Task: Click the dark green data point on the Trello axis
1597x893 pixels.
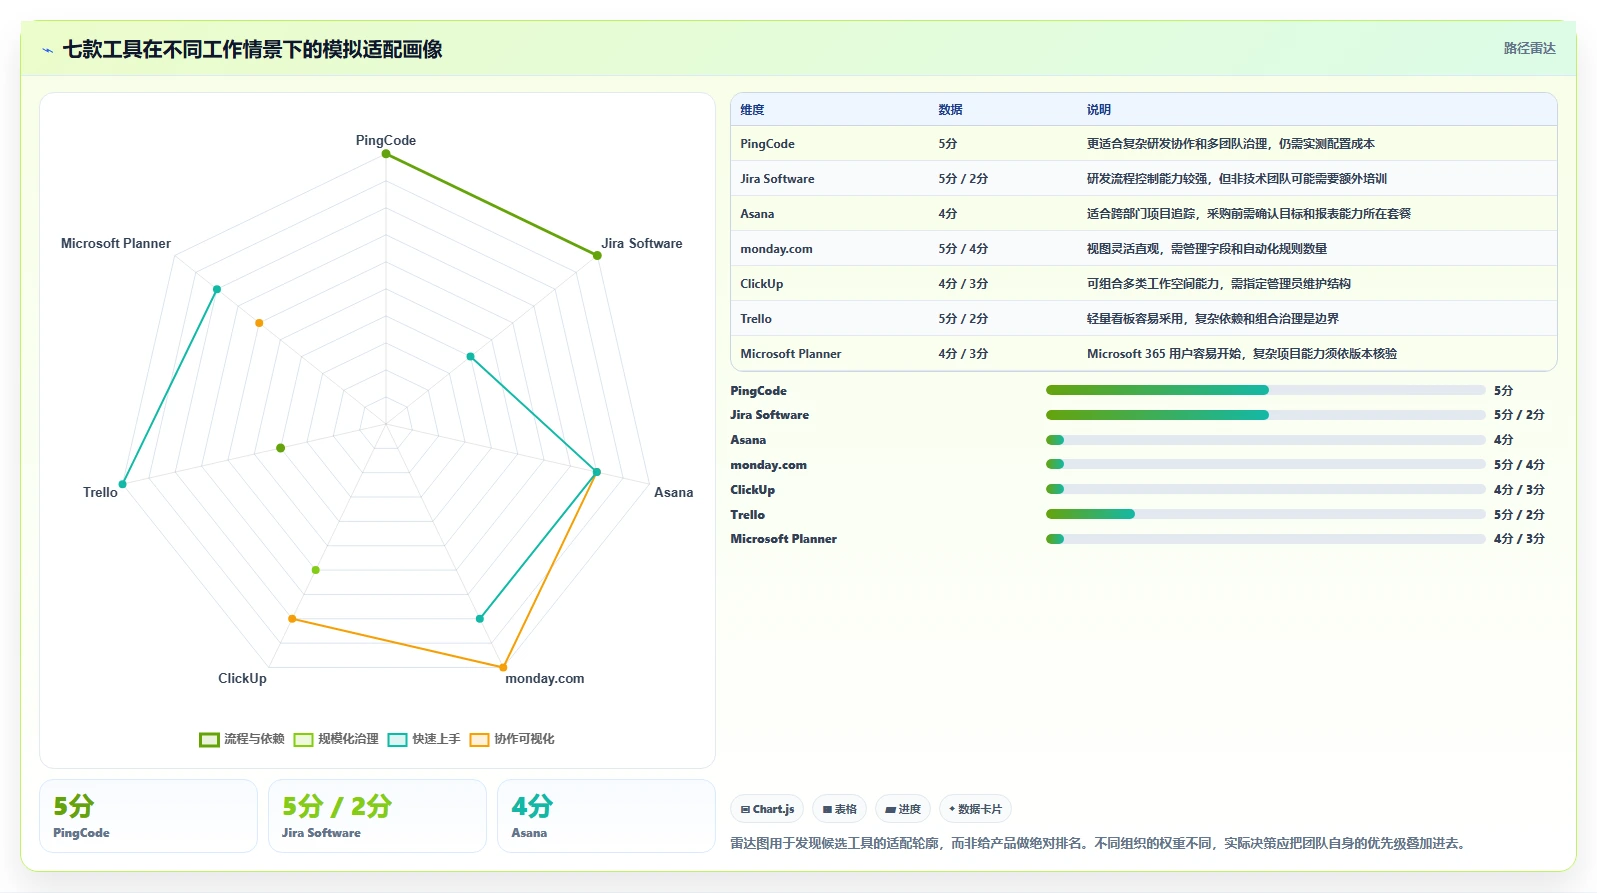Action: point(281,448)
